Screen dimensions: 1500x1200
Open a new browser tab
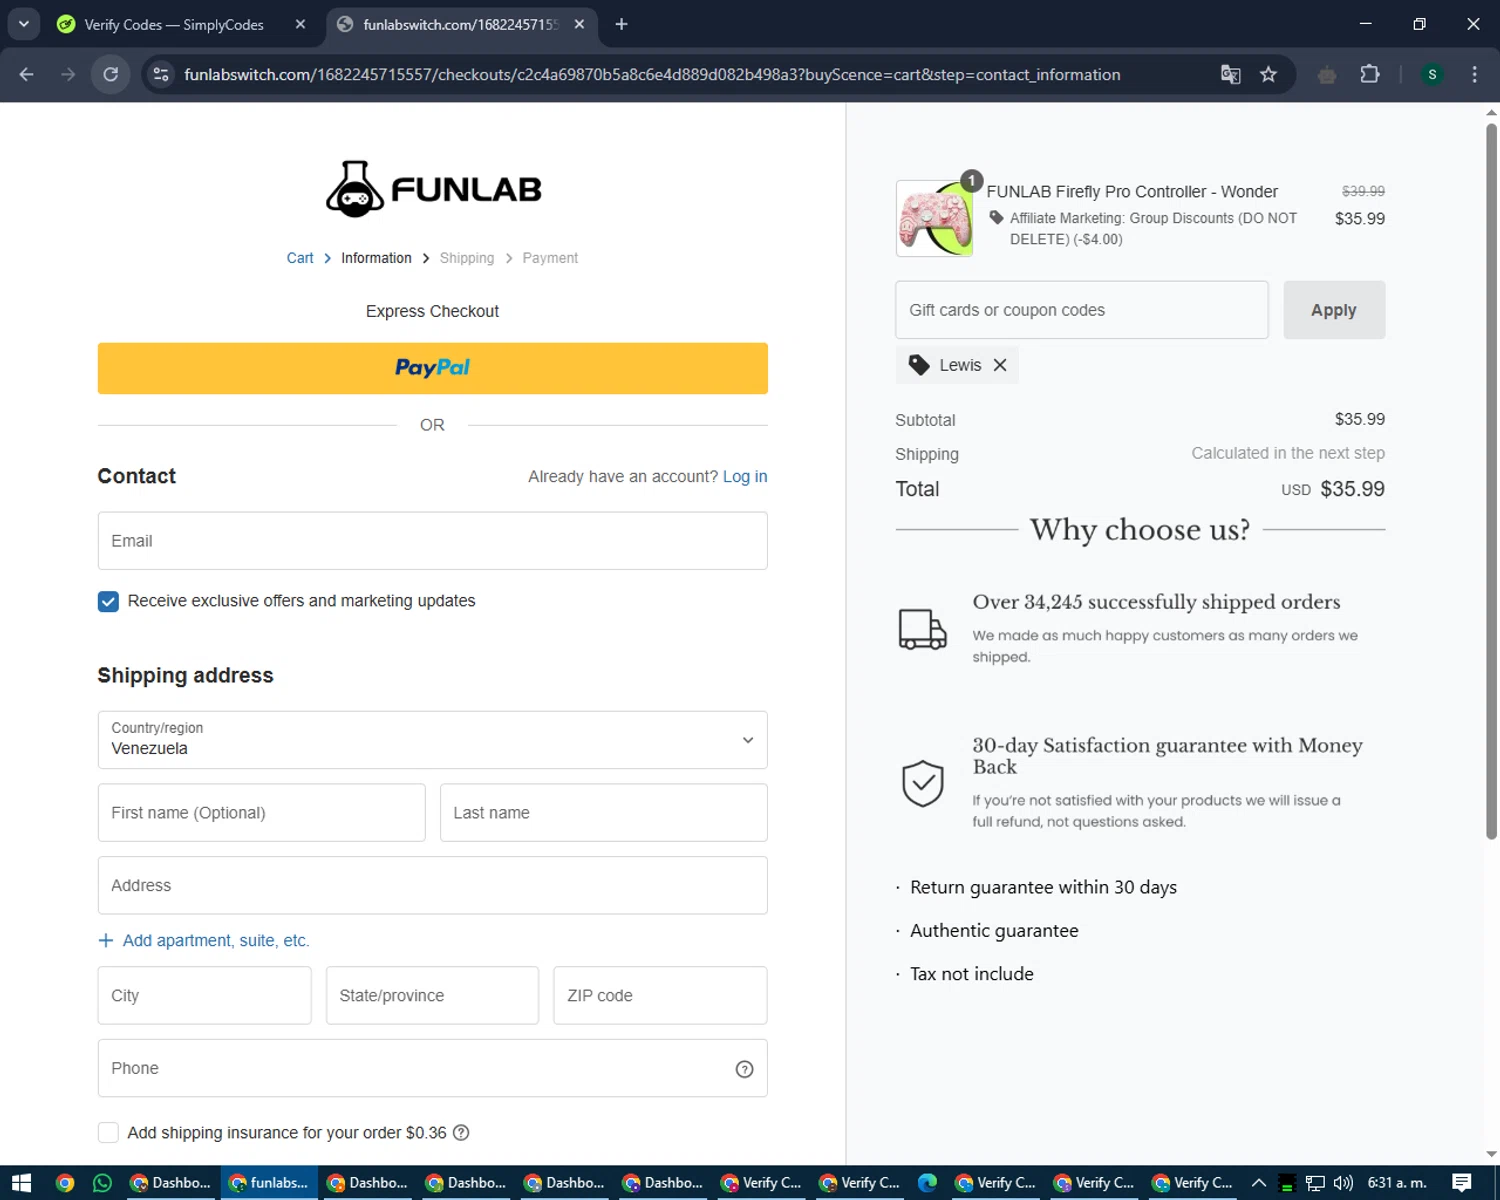click(x=621, y=24)
